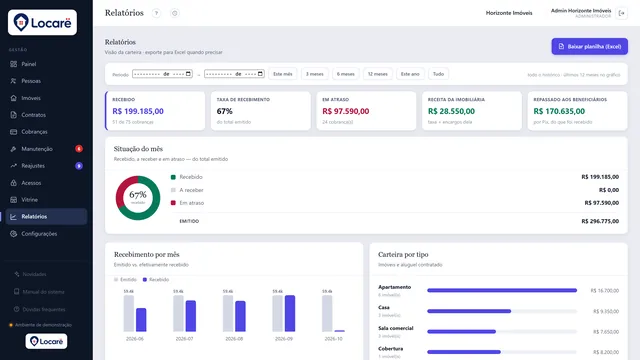
Task: Open the Painel dashboard icon in sidebar
Action: 13,64
